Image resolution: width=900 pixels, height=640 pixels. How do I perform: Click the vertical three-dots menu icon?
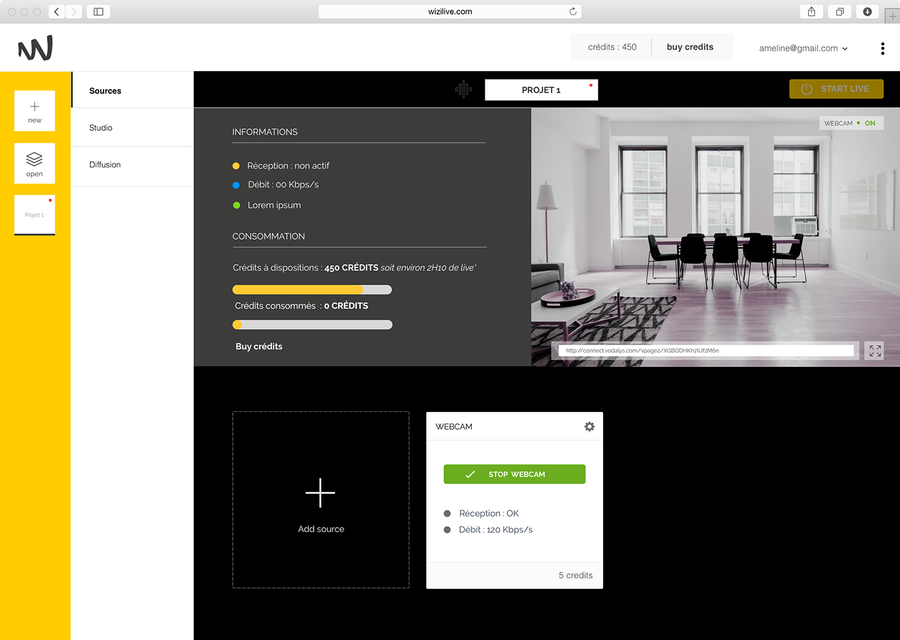pyautogui.click(x=882, y=48)
